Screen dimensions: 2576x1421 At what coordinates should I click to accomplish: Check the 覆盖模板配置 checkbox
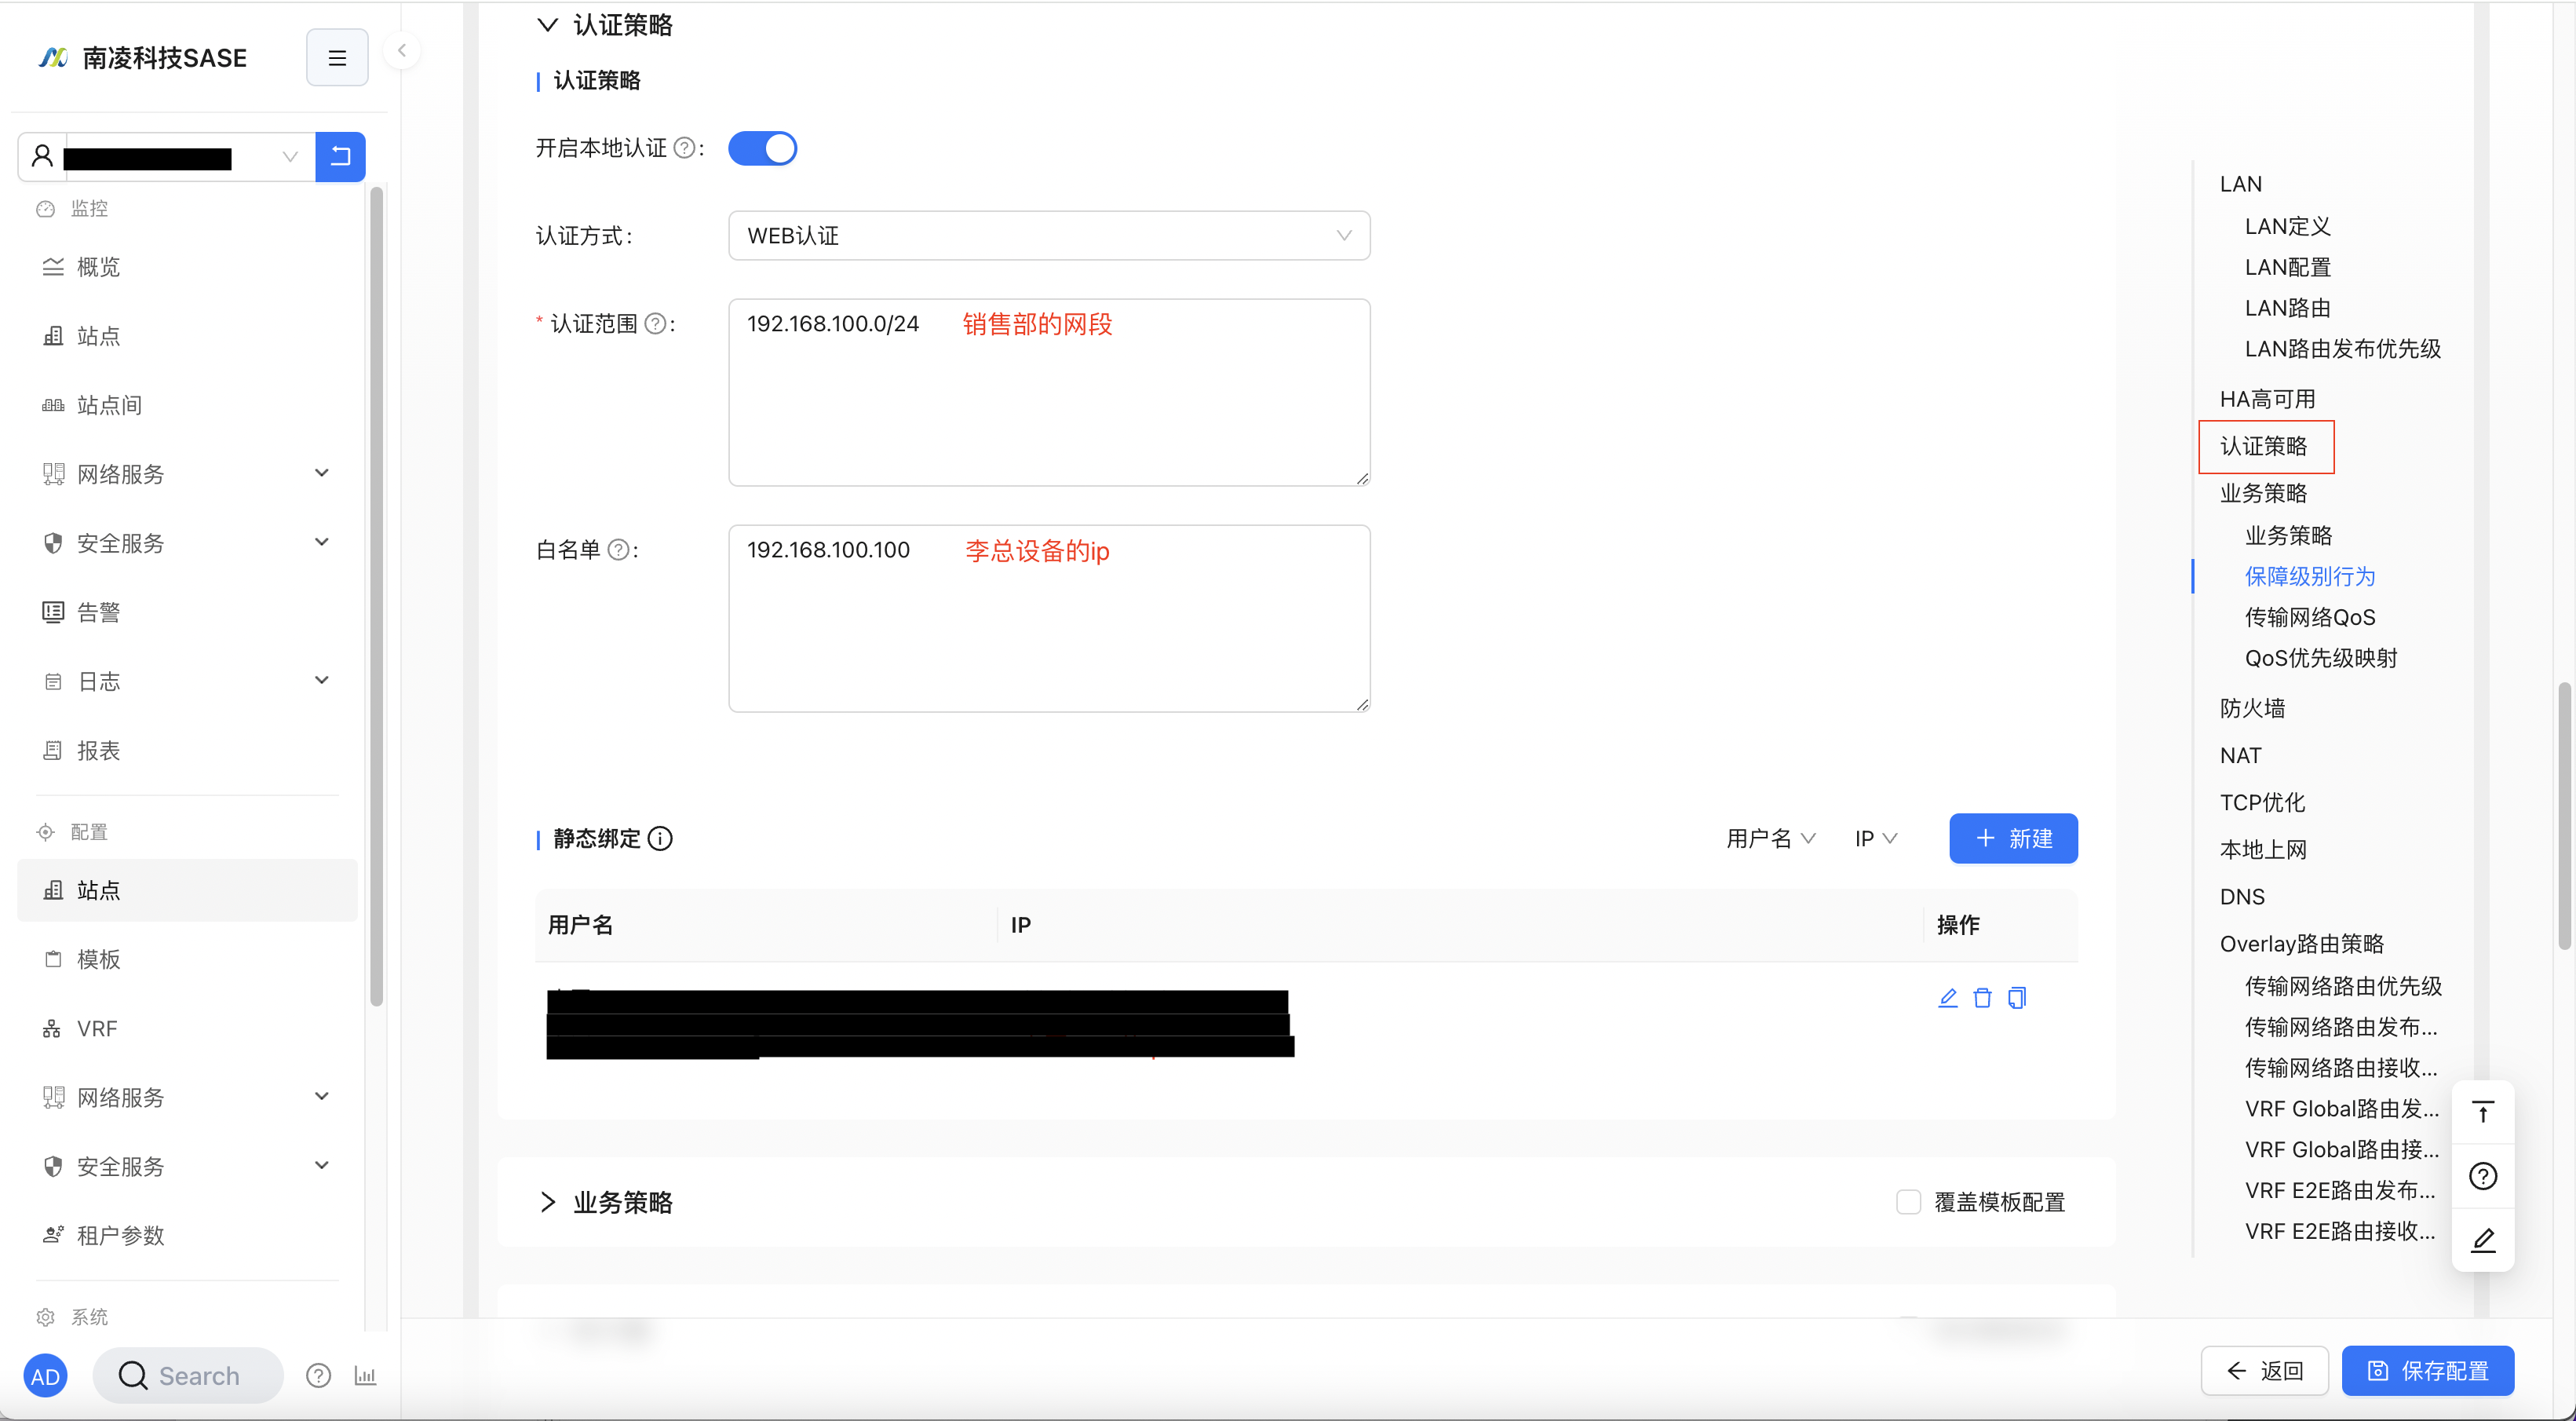(1908, 1202)
